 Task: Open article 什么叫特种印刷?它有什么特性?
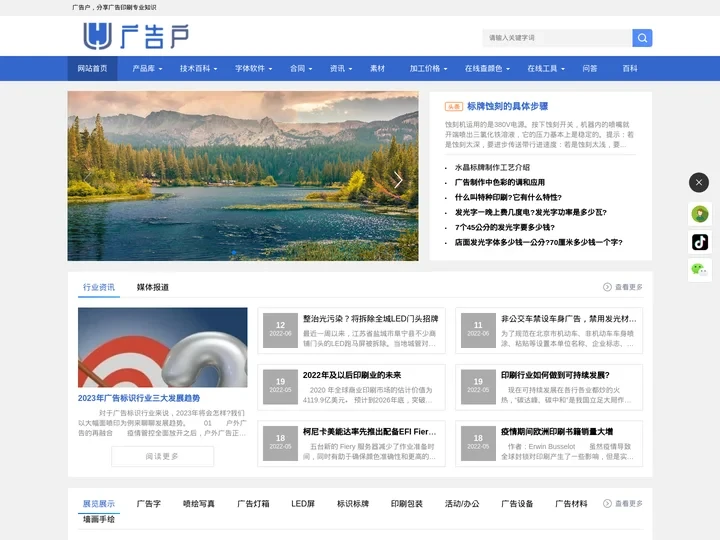(x=508, y=197)
